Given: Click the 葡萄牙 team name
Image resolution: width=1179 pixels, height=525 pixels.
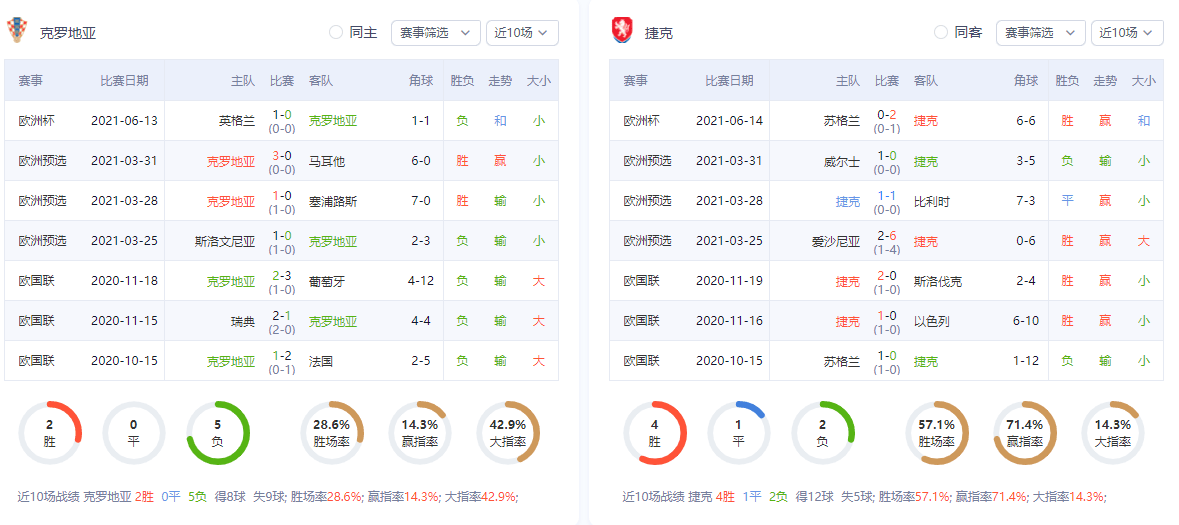Looking at the screenshot, I should (x=327, y=281).
